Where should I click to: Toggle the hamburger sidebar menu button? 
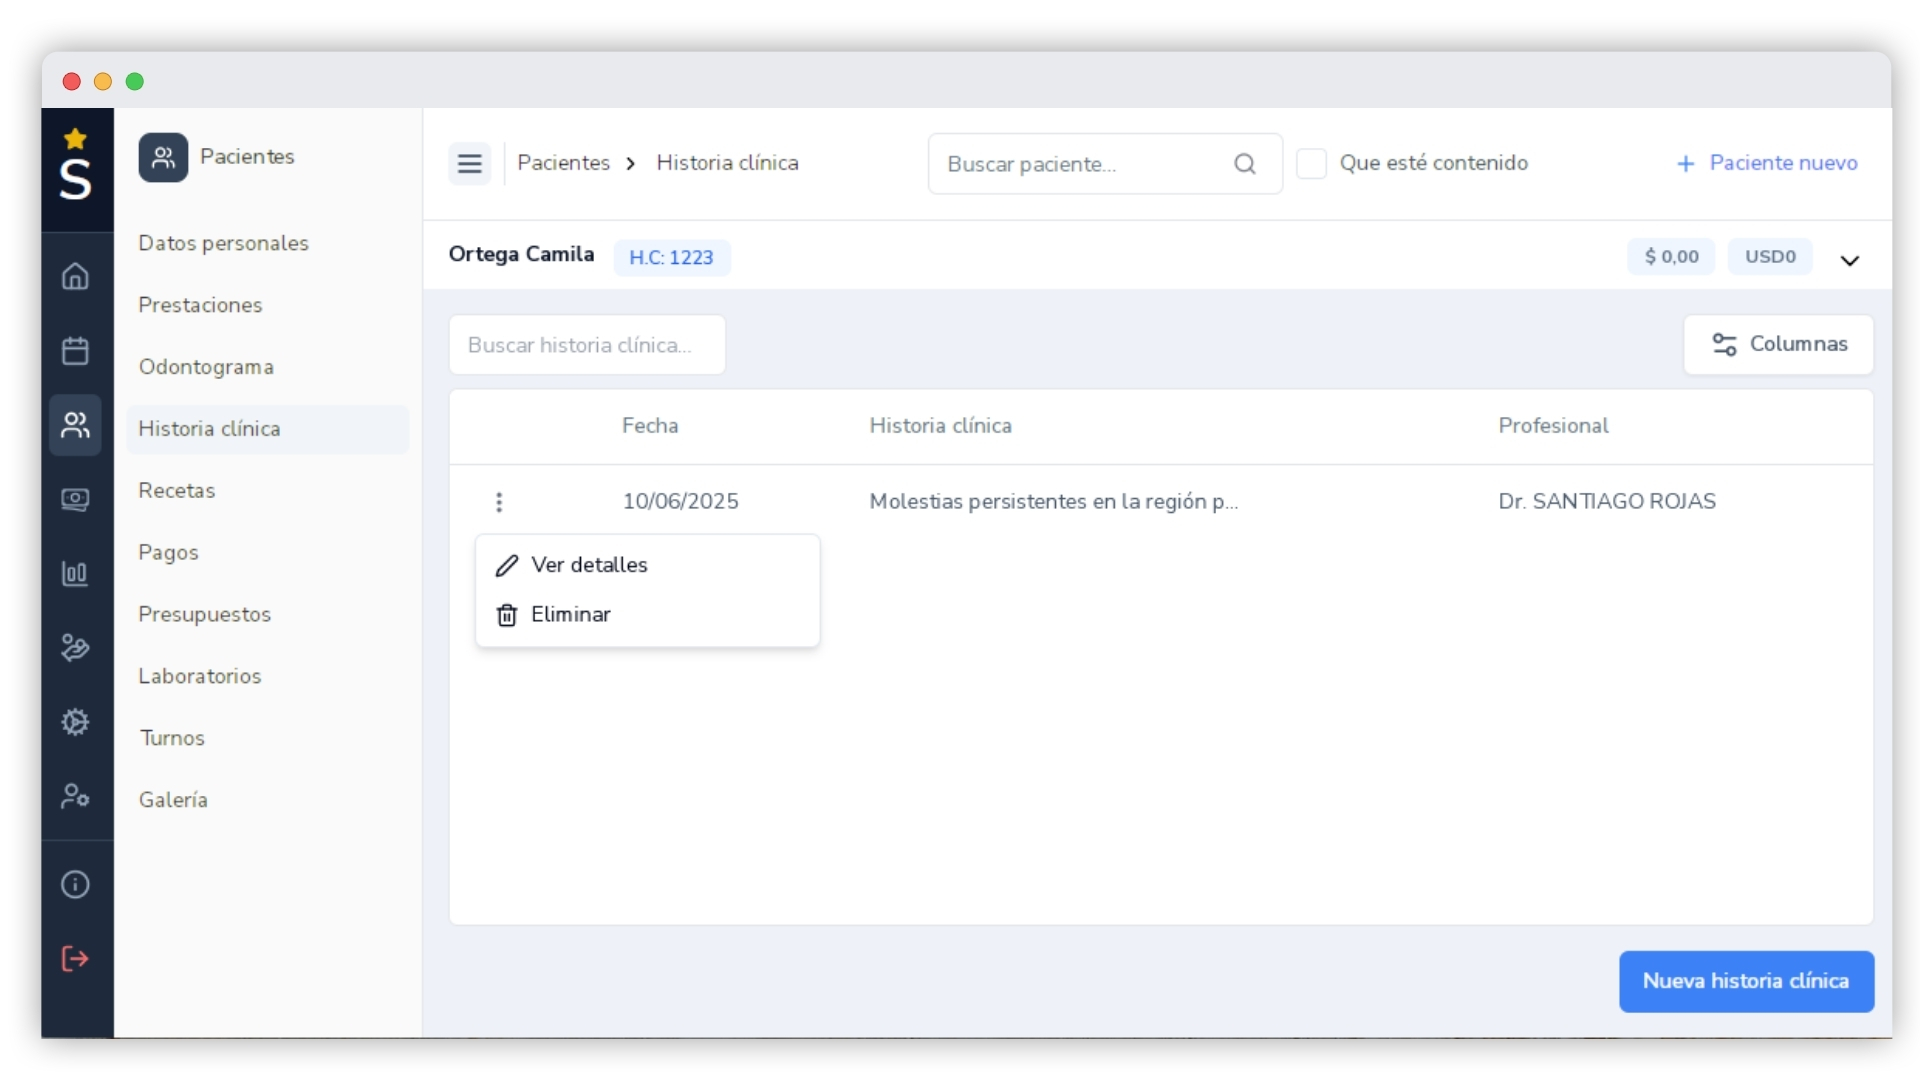pyautogui.click(x=470, y=164)
